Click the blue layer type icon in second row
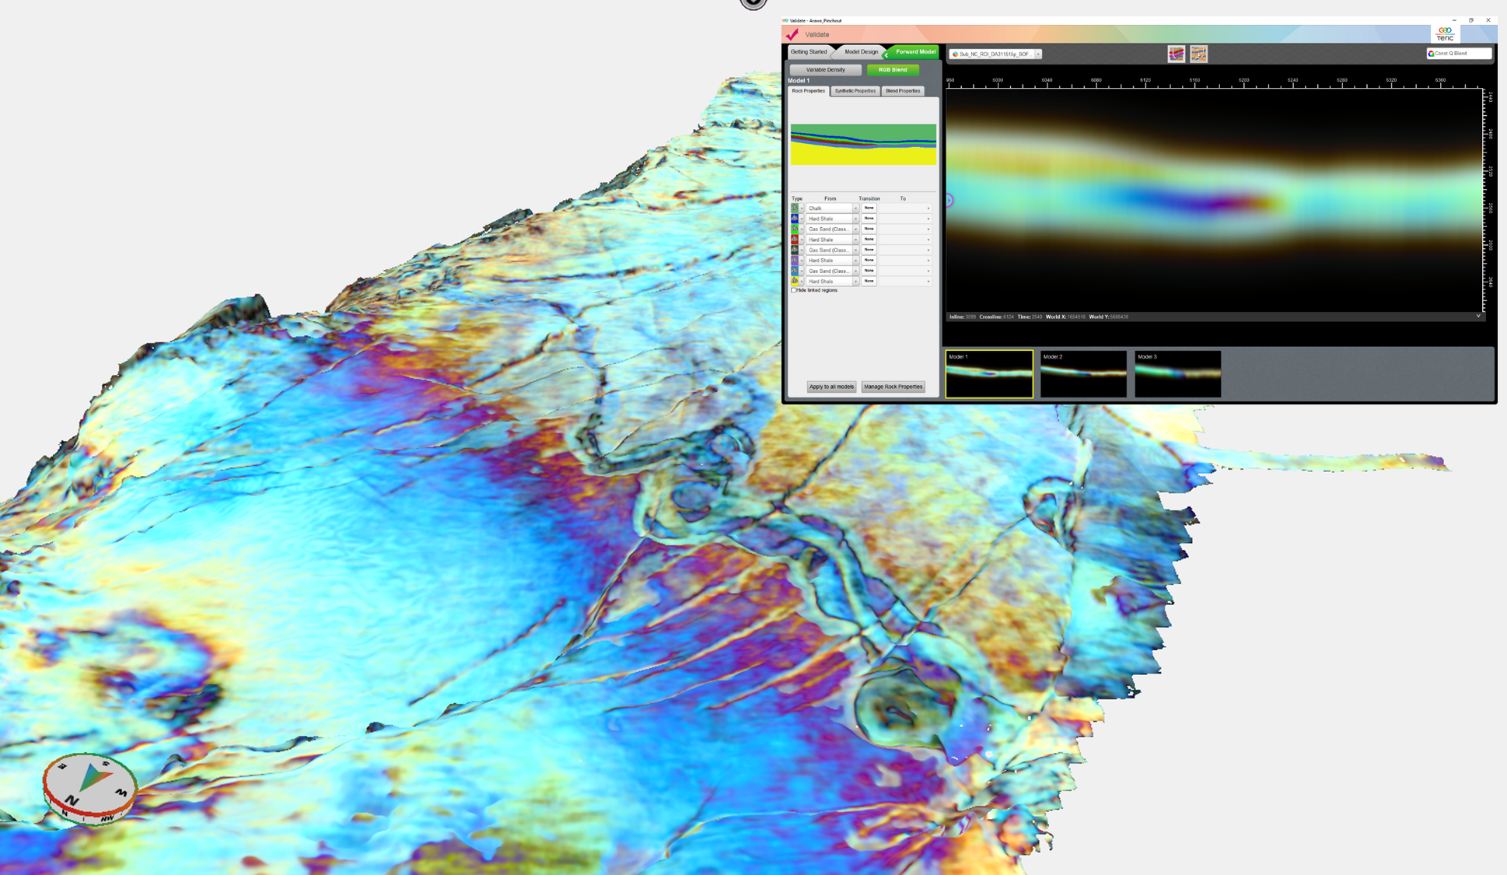This screenshot has width=1507, height=875. pyautogui.click(x=795, y=218)
